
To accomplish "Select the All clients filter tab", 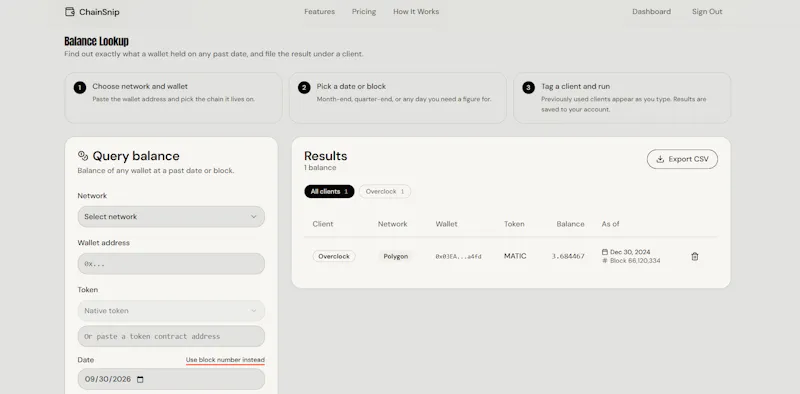I will tap(329, 191).
